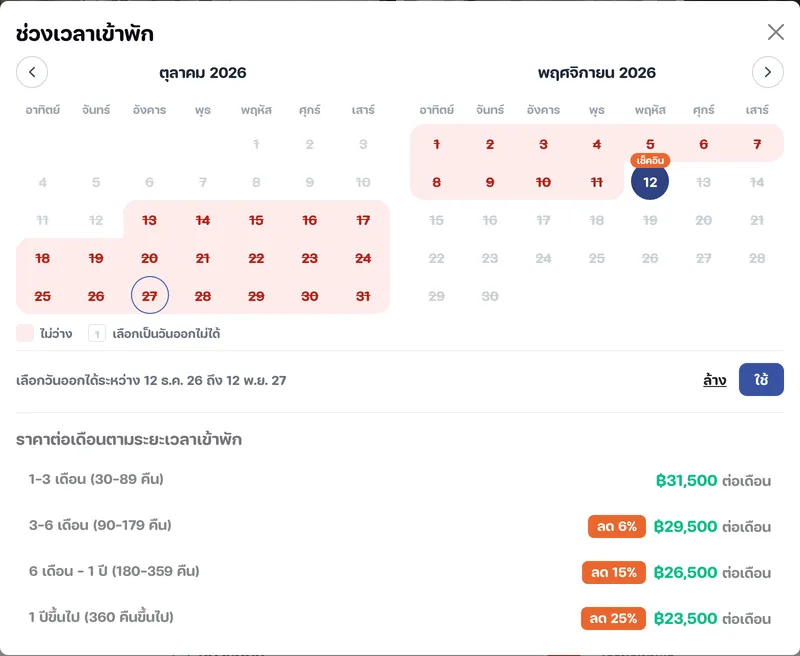Click October 13 unavailable date

click(149, 220)
